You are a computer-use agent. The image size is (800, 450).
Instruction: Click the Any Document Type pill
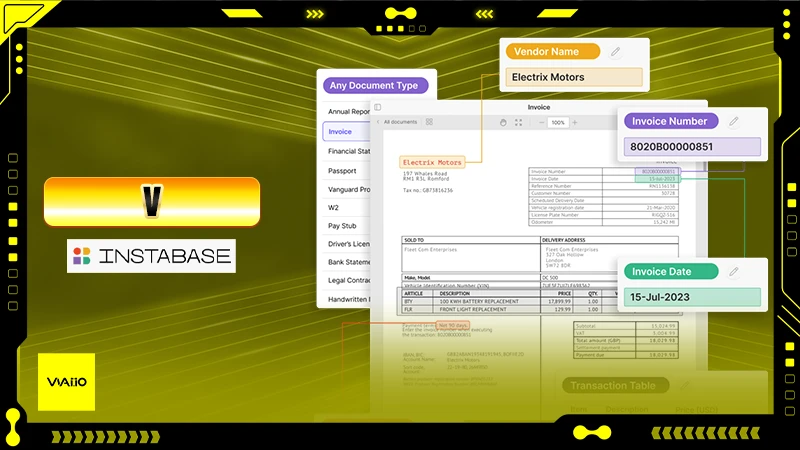pyautogui.click(x=375, y=86)
